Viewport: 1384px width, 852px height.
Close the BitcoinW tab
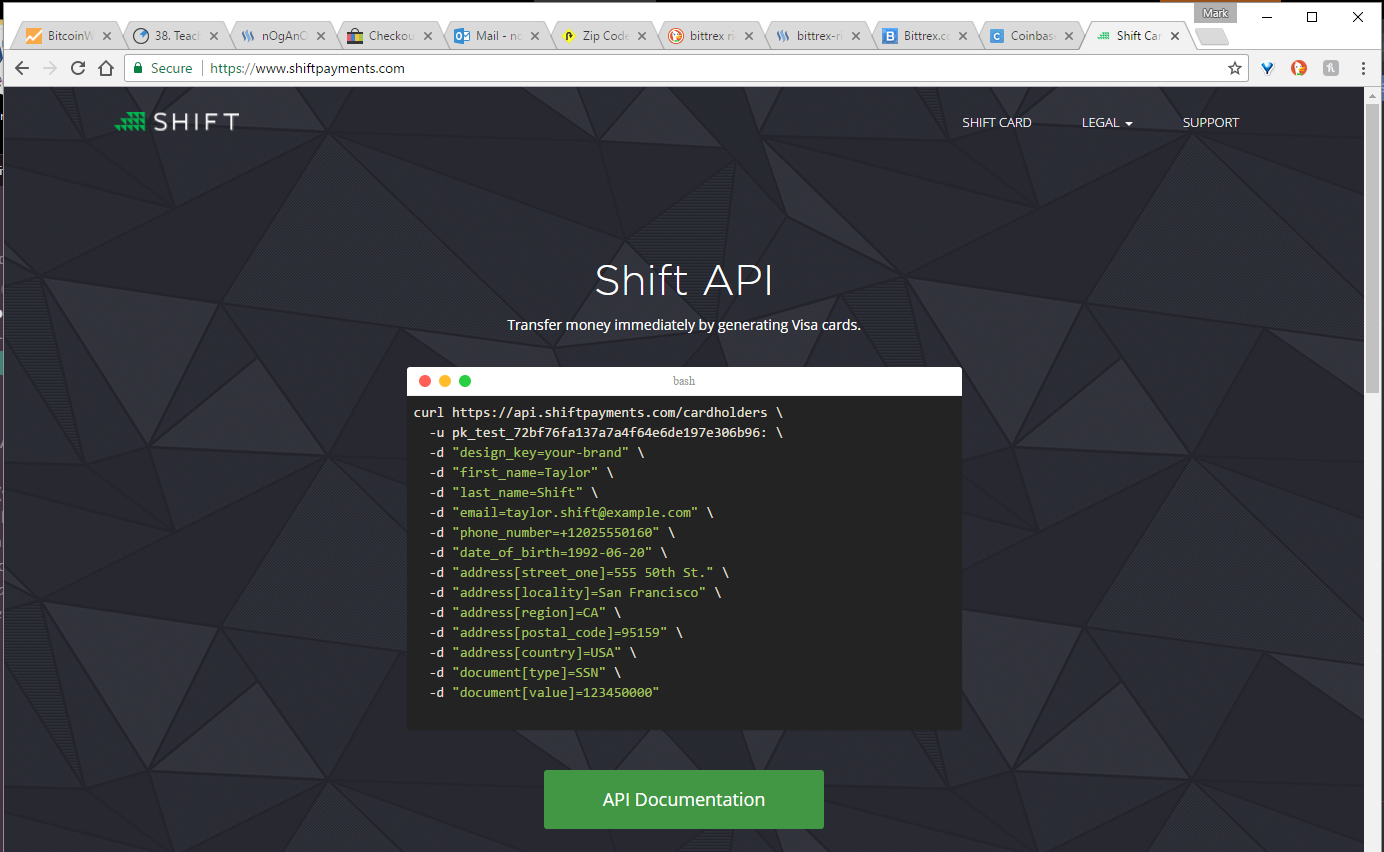click(107, 36)
